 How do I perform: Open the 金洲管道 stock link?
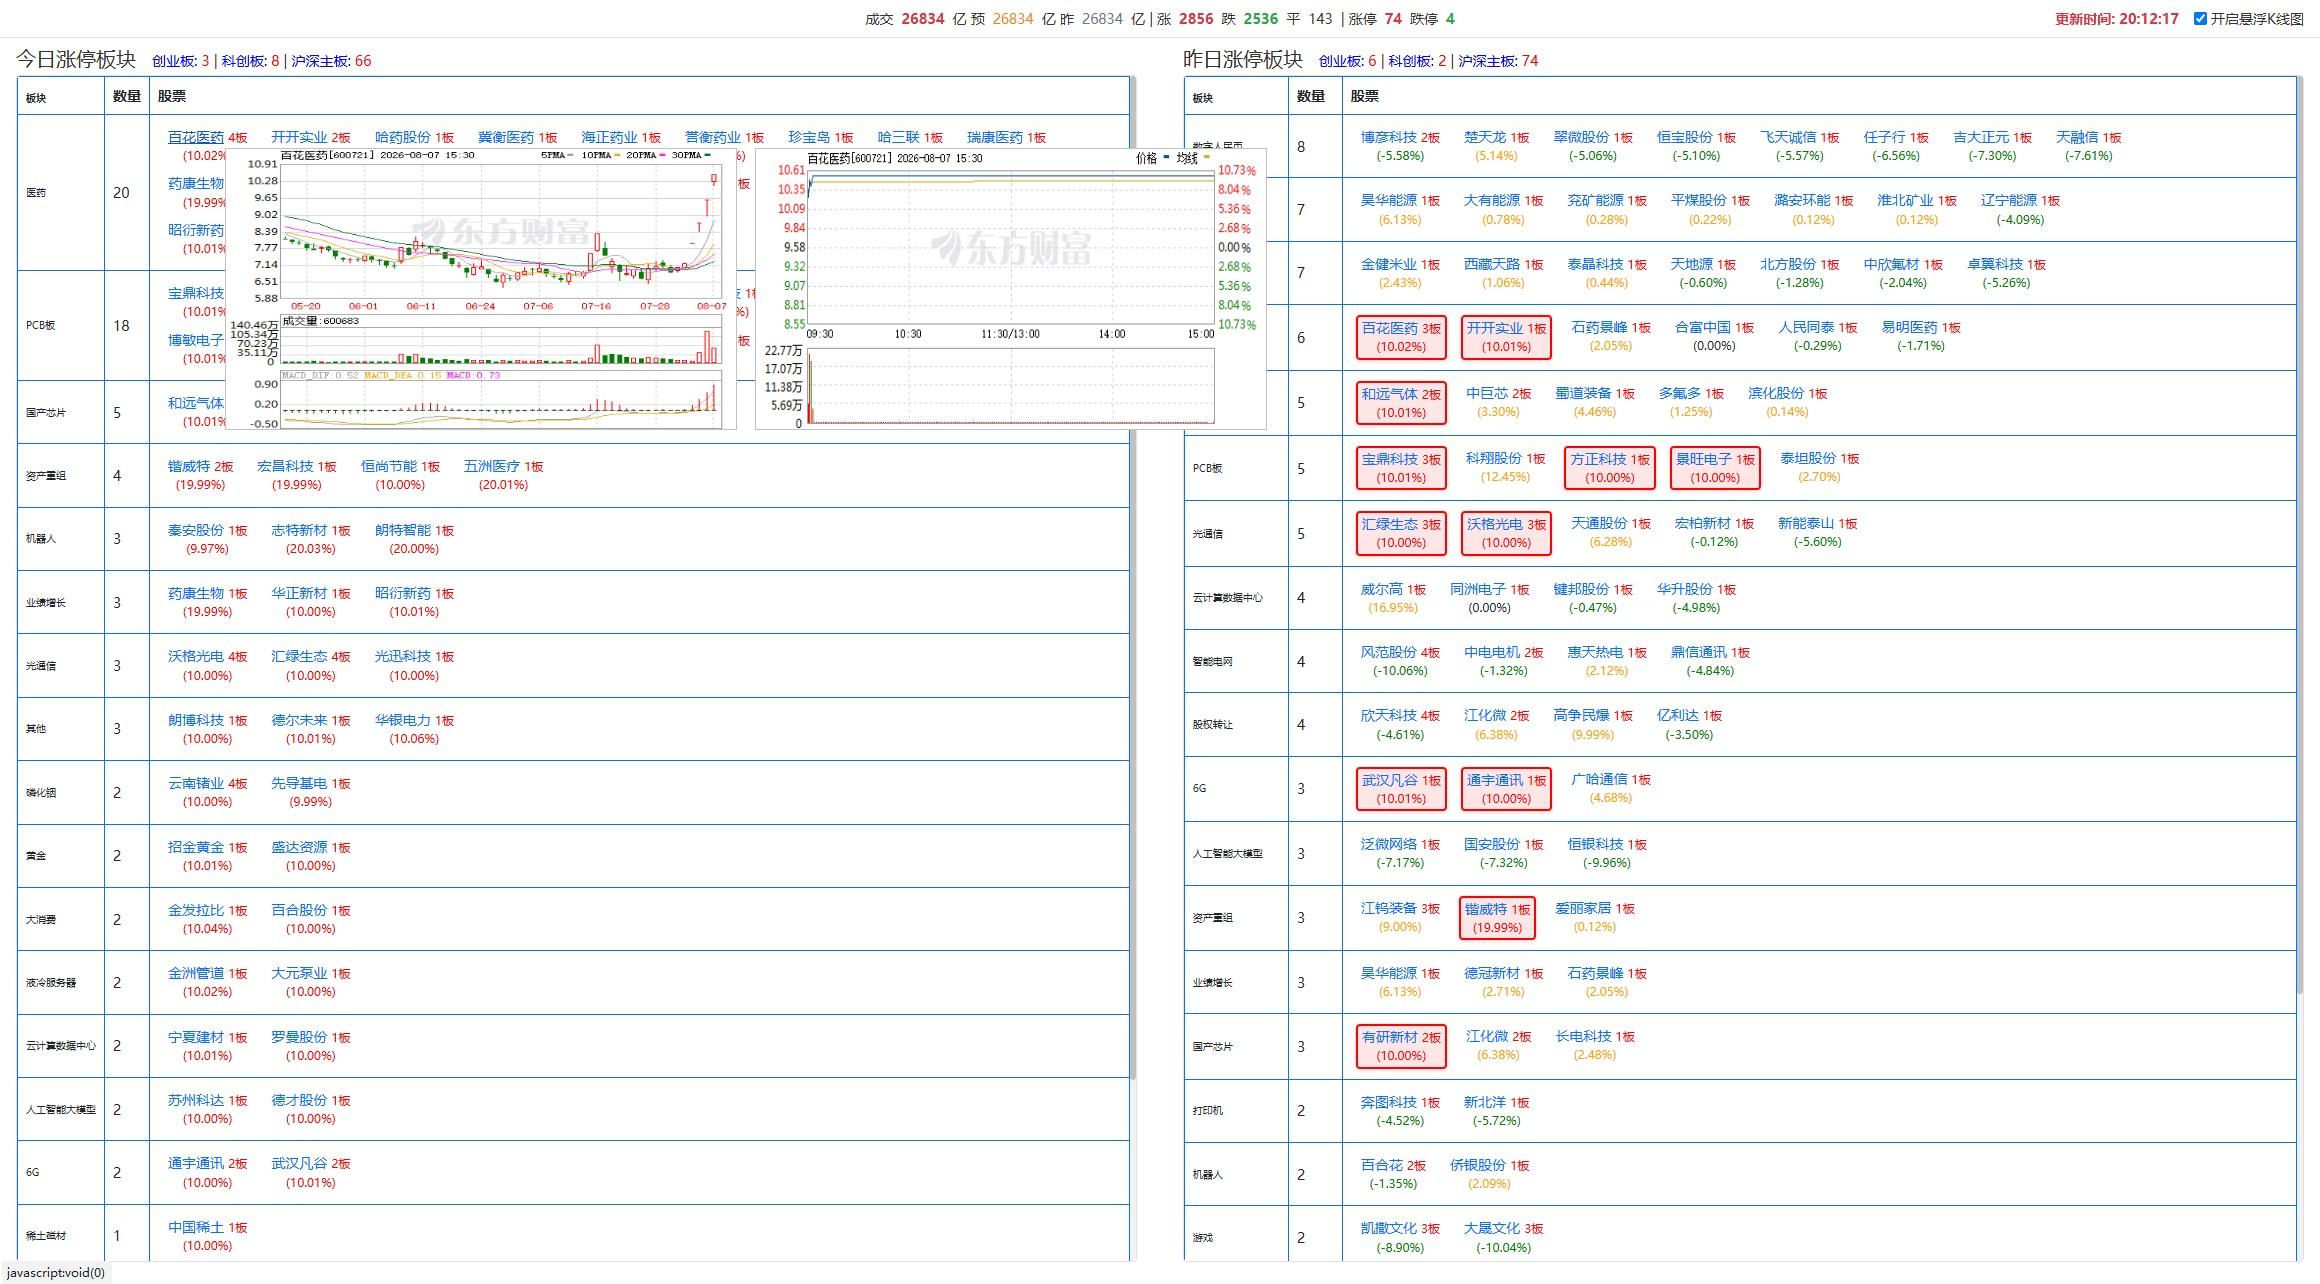pos(196,973)
